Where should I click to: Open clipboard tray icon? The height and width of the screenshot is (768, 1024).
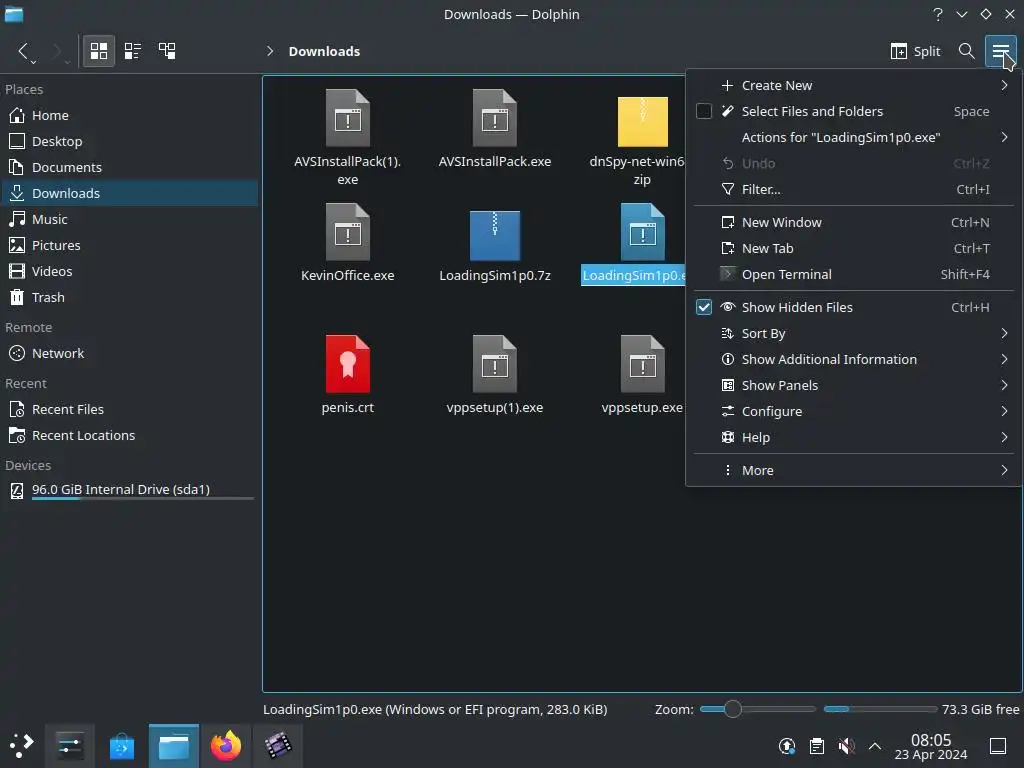[816, 746]
